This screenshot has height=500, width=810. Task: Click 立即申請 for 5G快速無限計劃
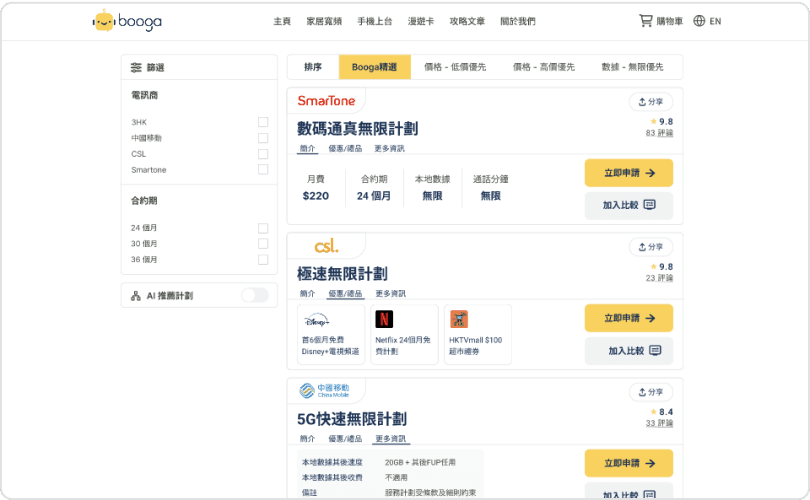pos(629,463)
